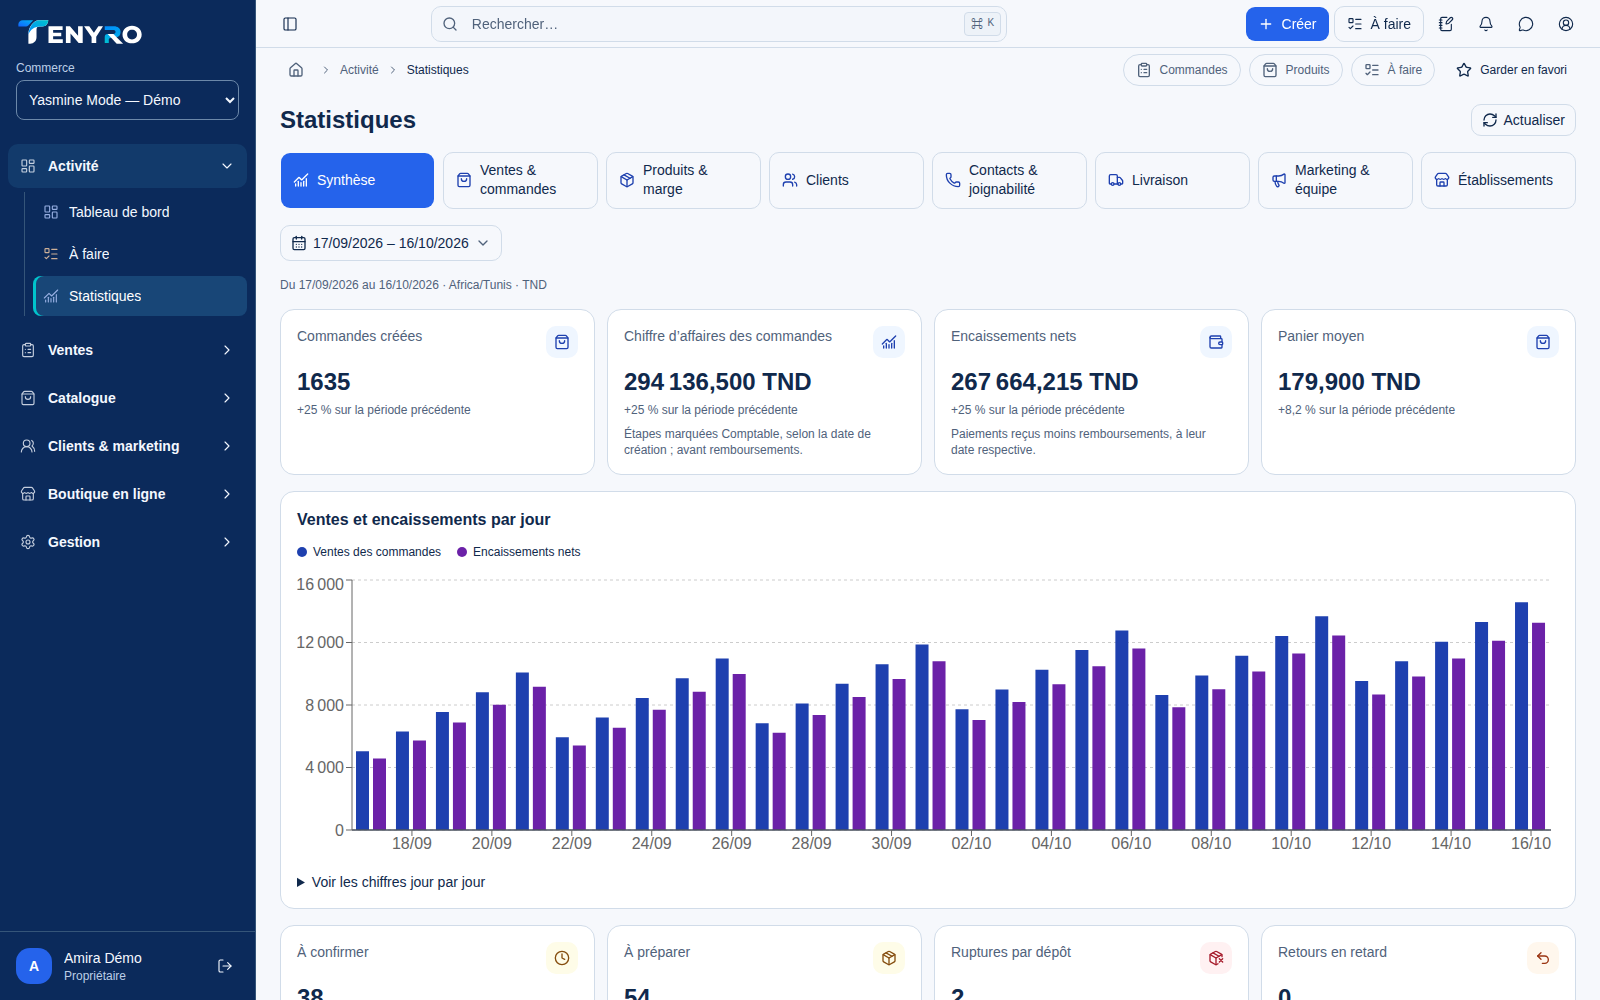Go to home via breadcrumb house icon
The width and height of the screenshot is (1600, 1000).
pos(296,70)
